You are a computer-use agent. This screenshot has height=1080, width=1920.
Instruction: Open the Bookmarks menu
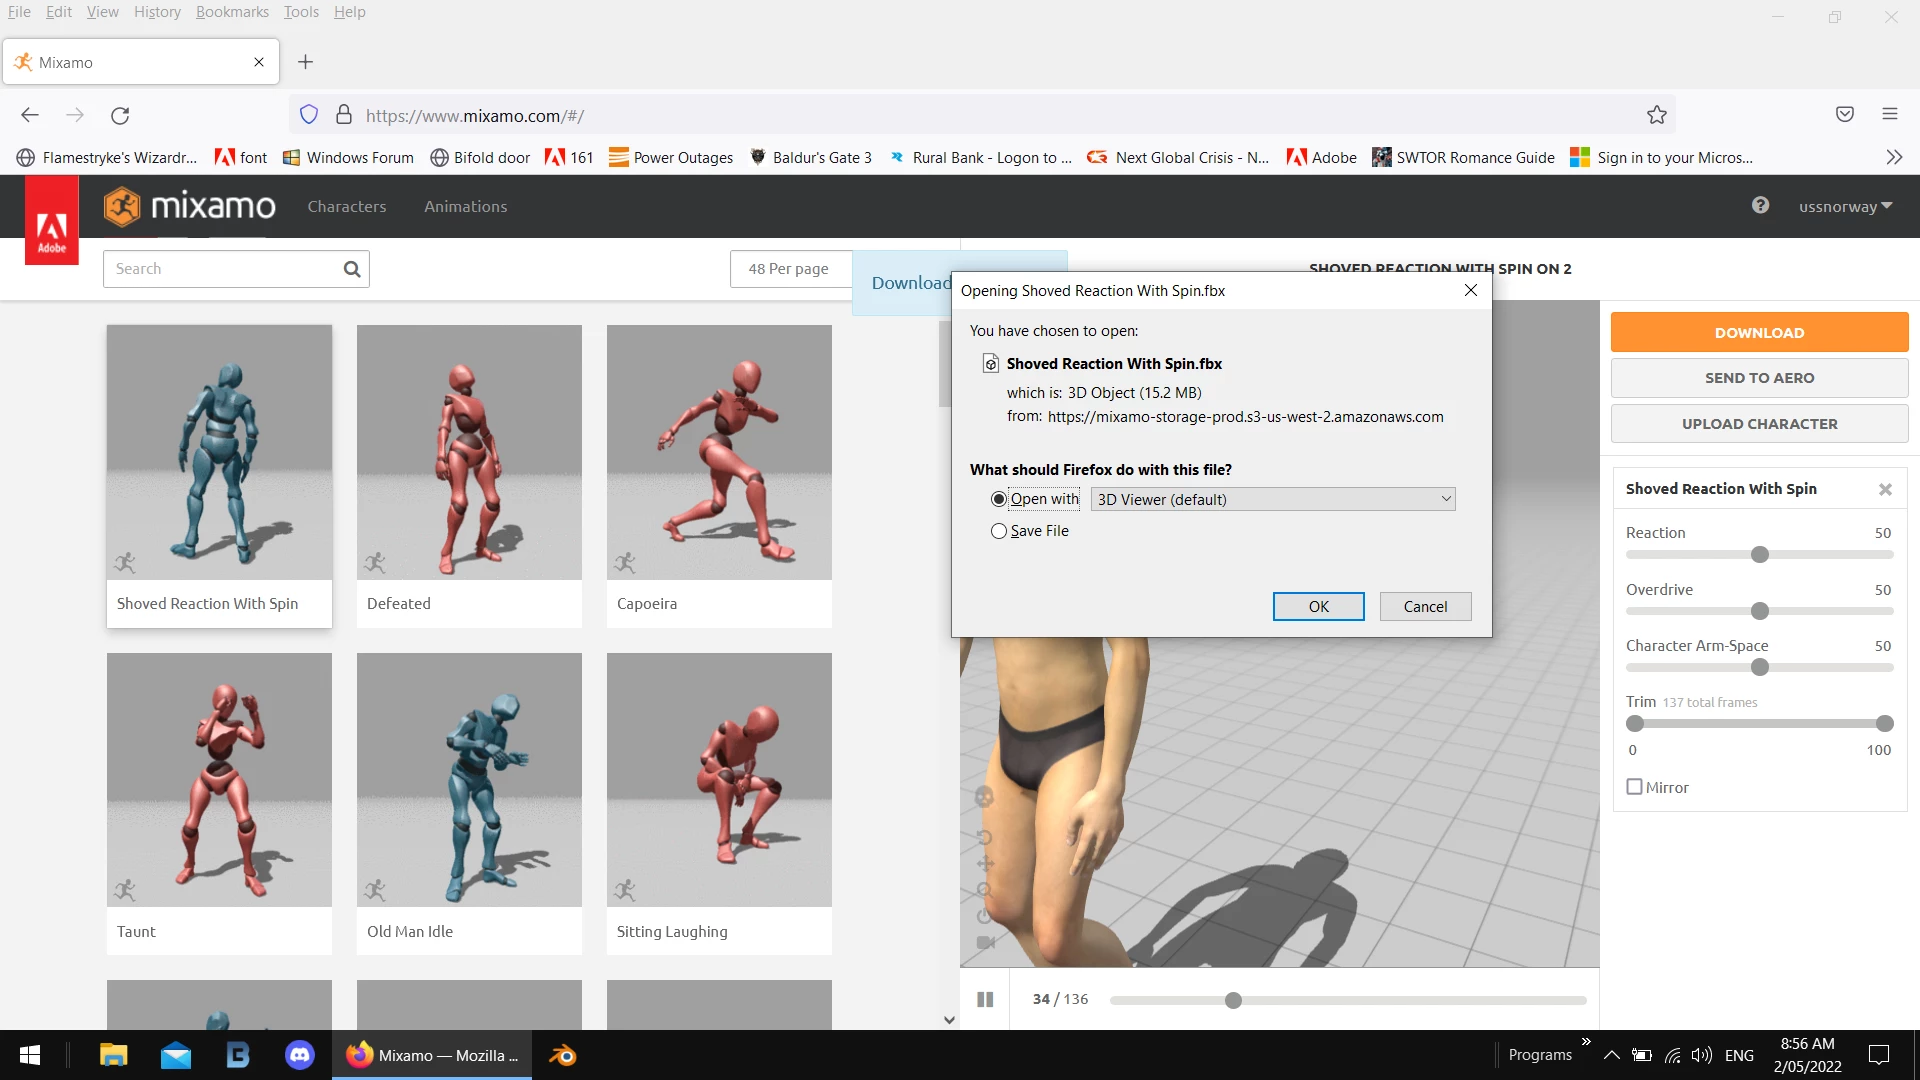click(232, 12)
